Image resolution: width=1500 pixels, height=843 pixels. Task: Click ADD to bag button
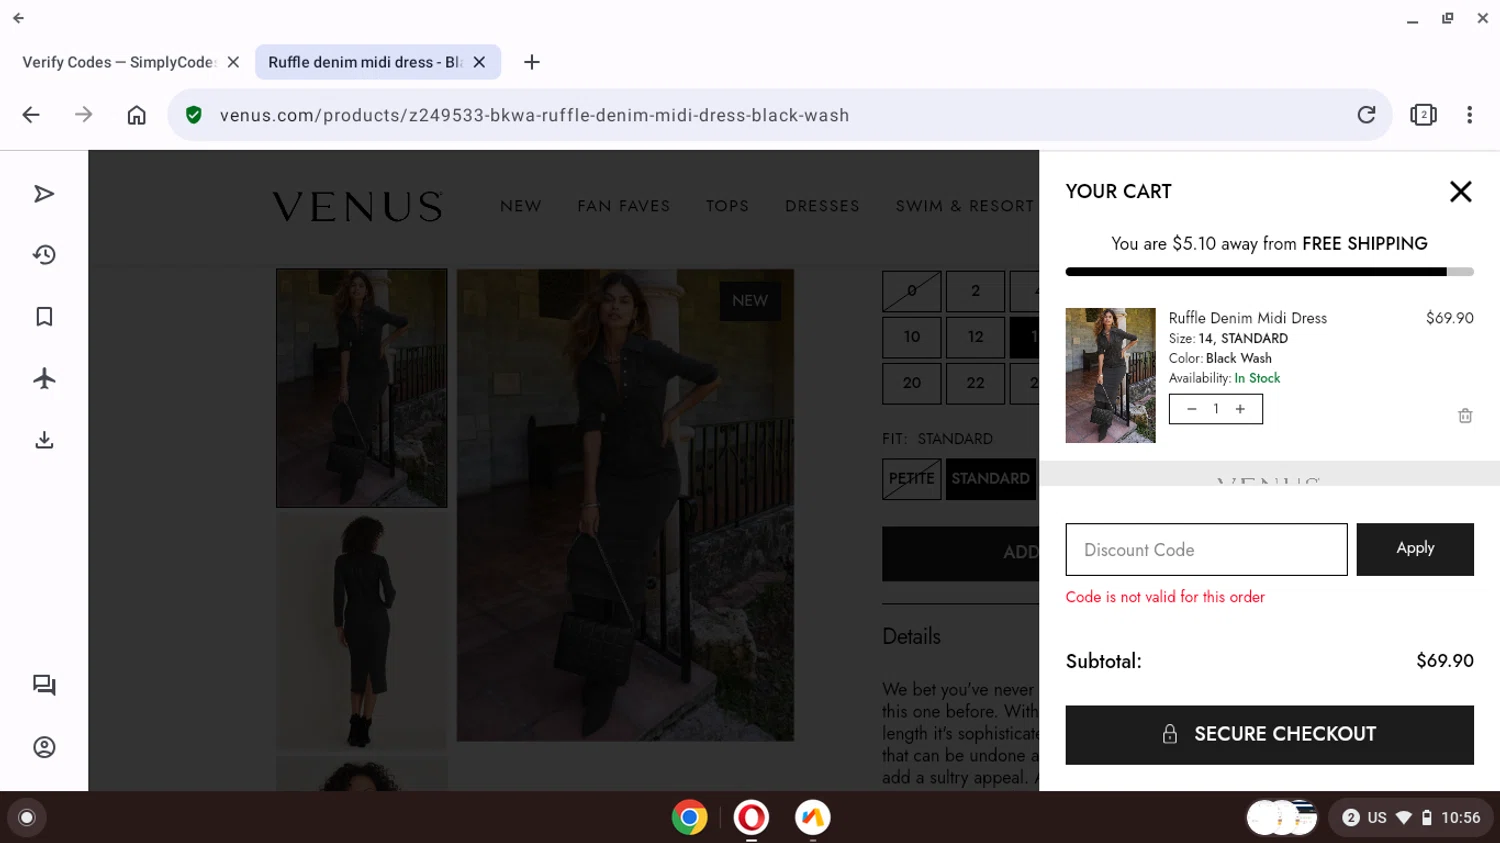(x=960, y=553)
